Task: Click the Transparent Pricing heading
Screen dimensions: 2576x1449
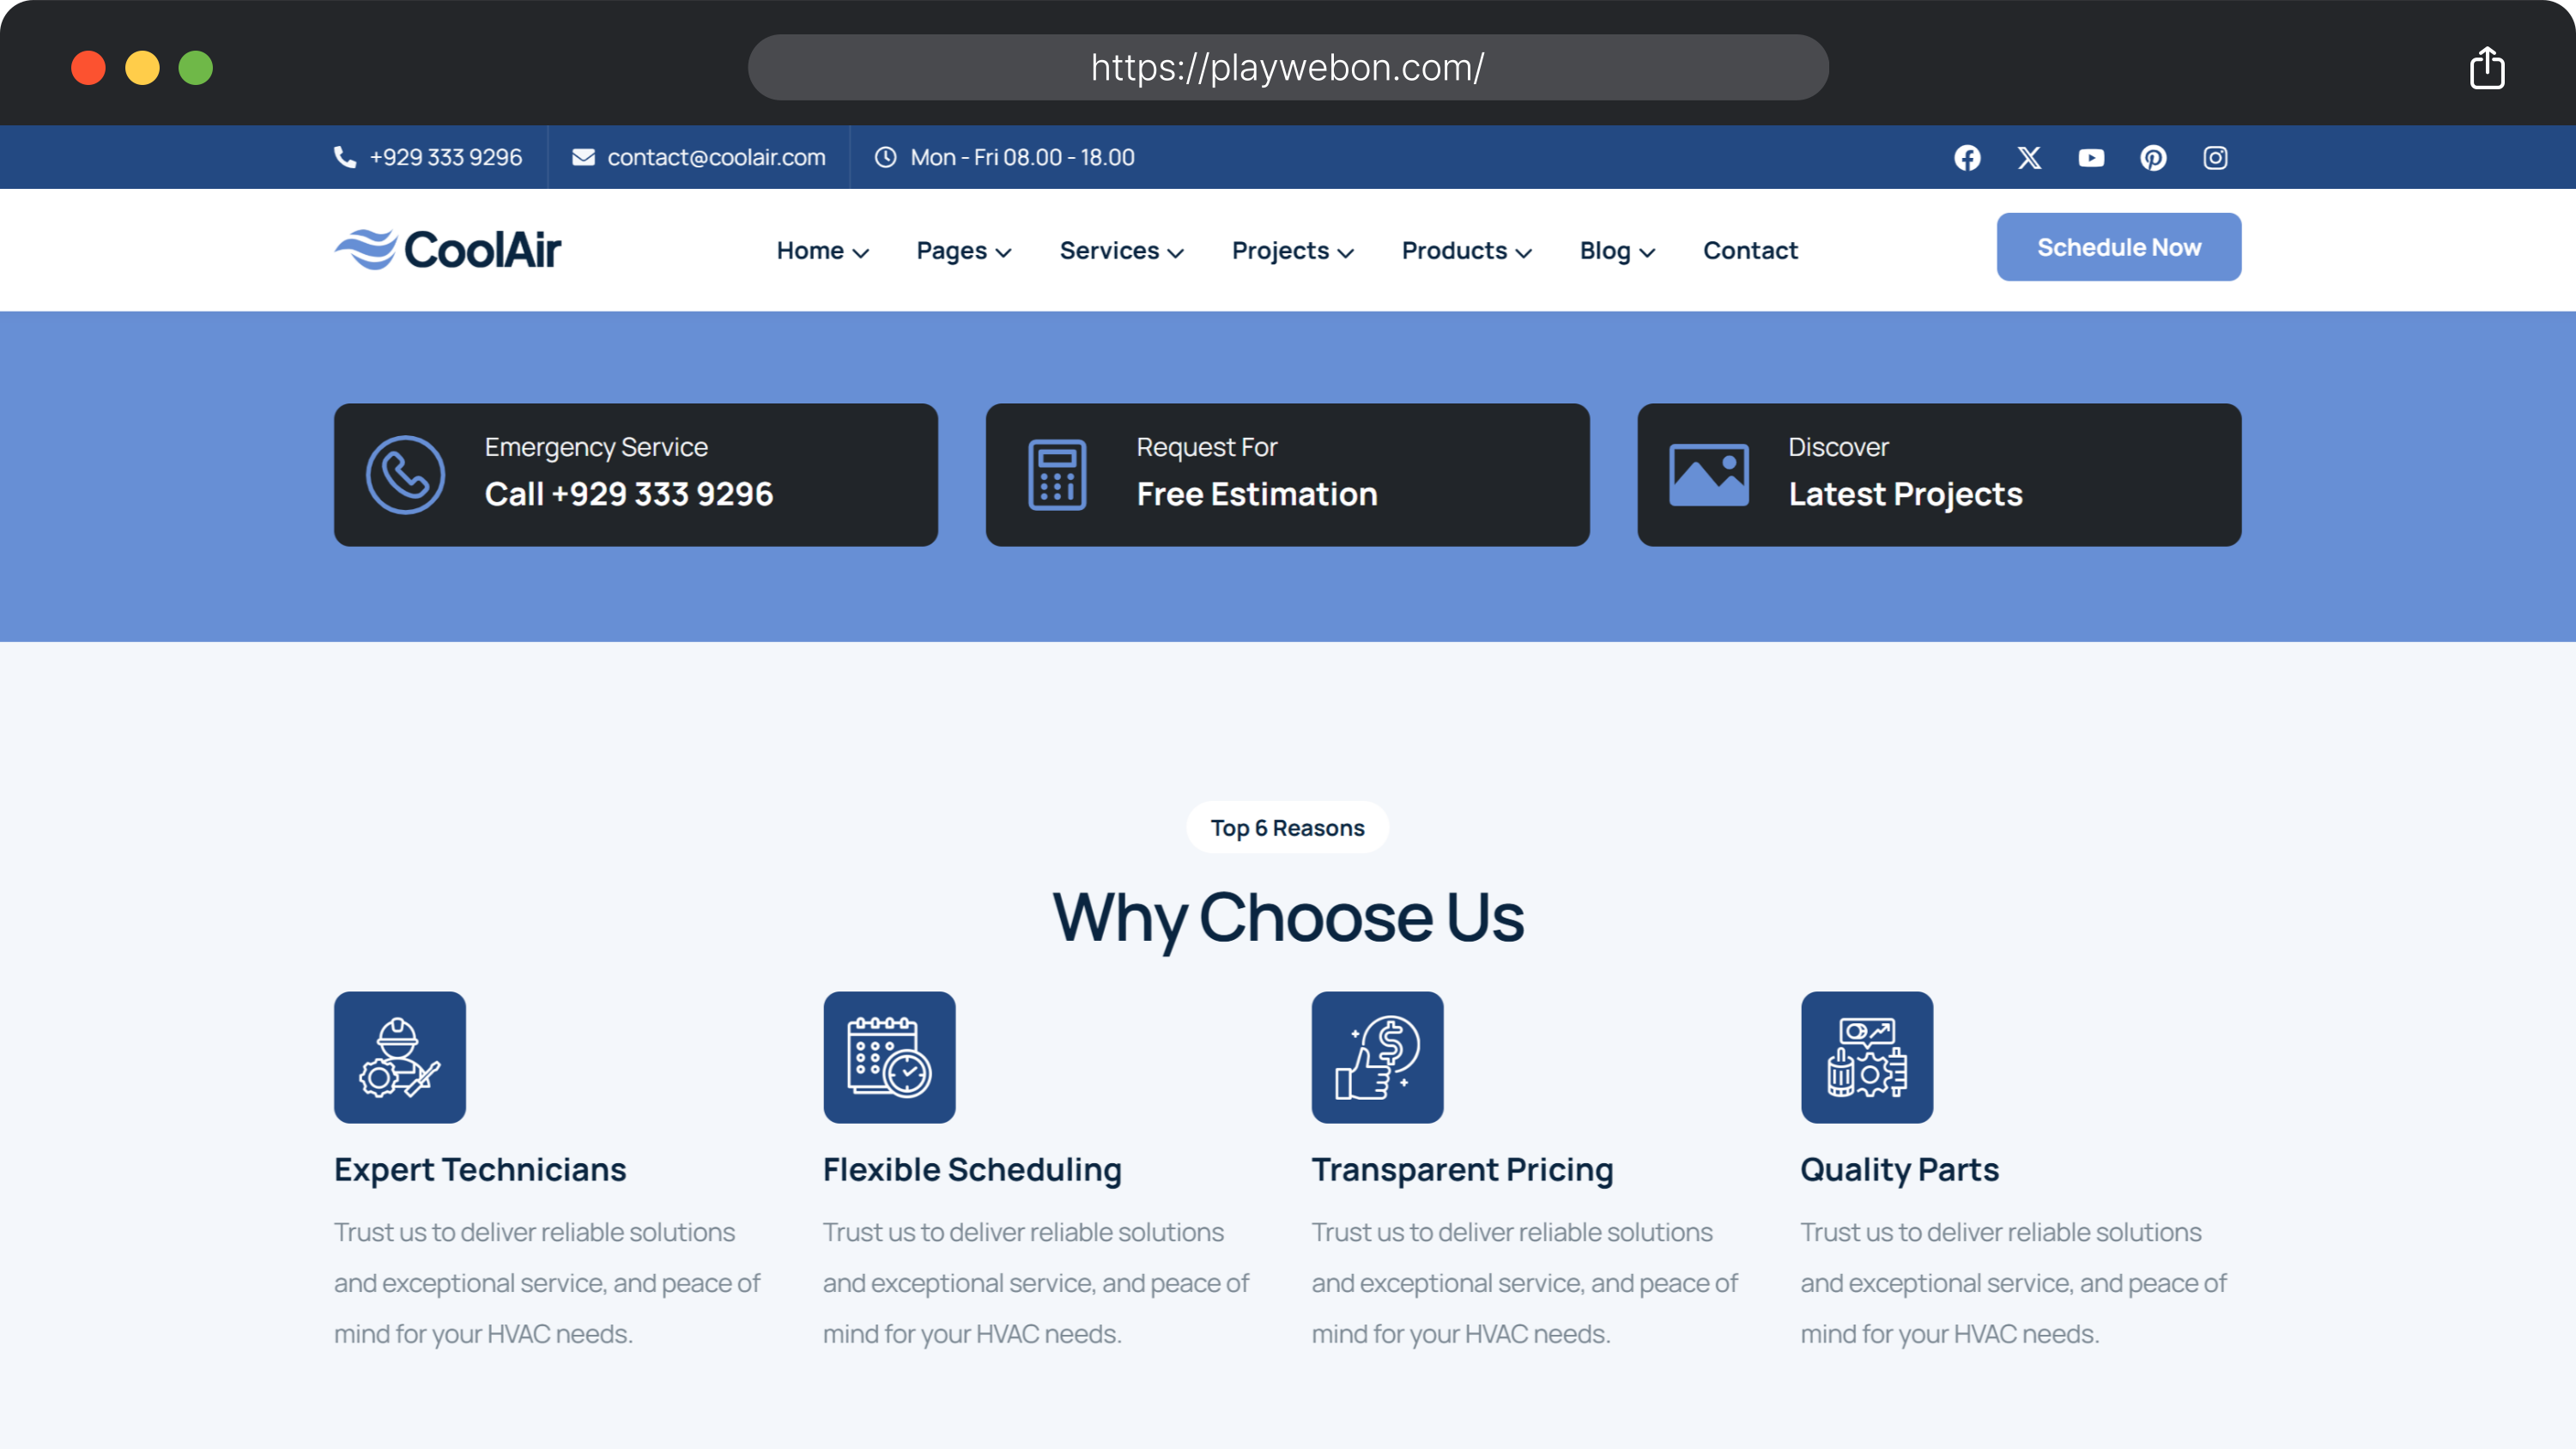Action: [x=1462, y=1169]
